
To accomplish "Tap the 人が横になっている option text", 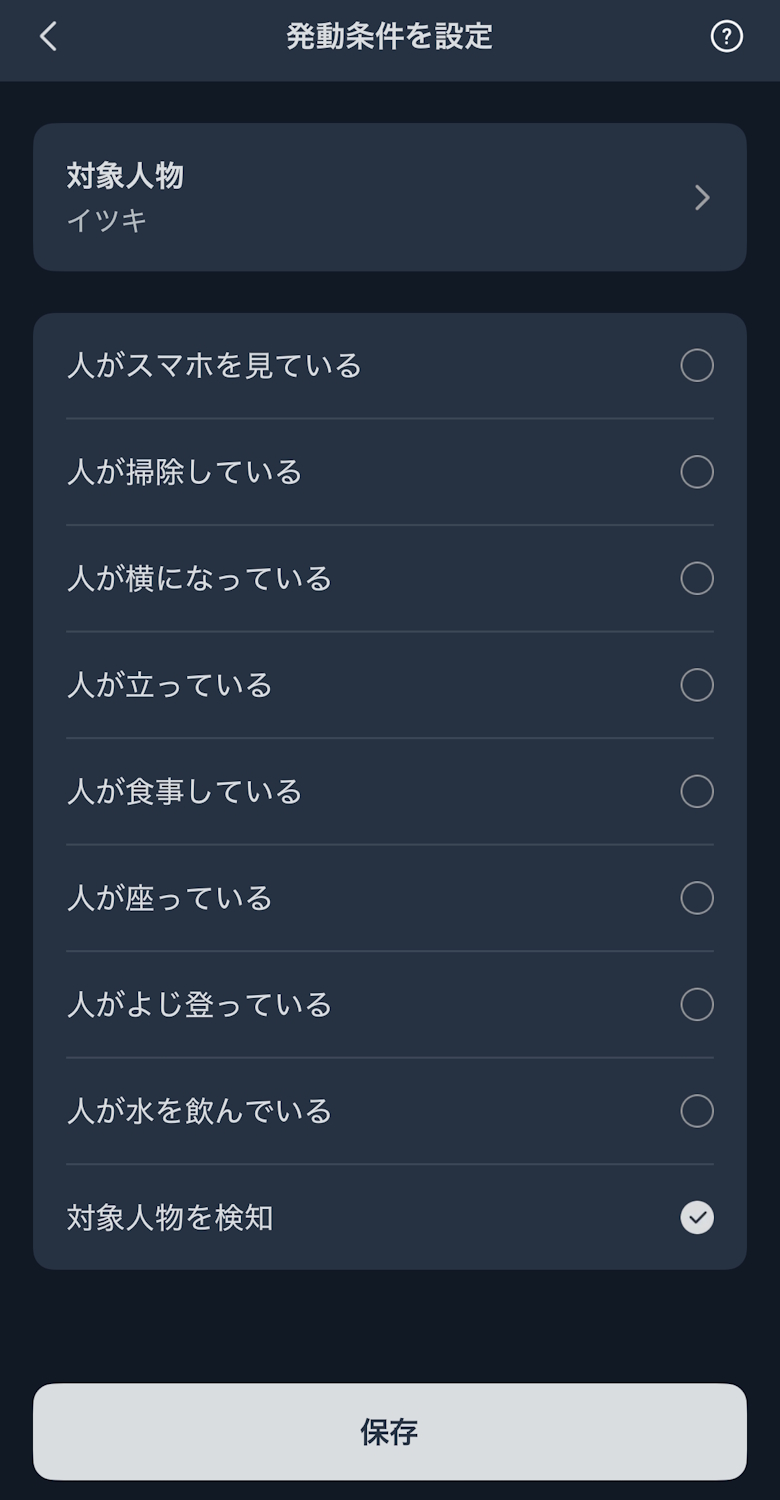I will point(199,579).
